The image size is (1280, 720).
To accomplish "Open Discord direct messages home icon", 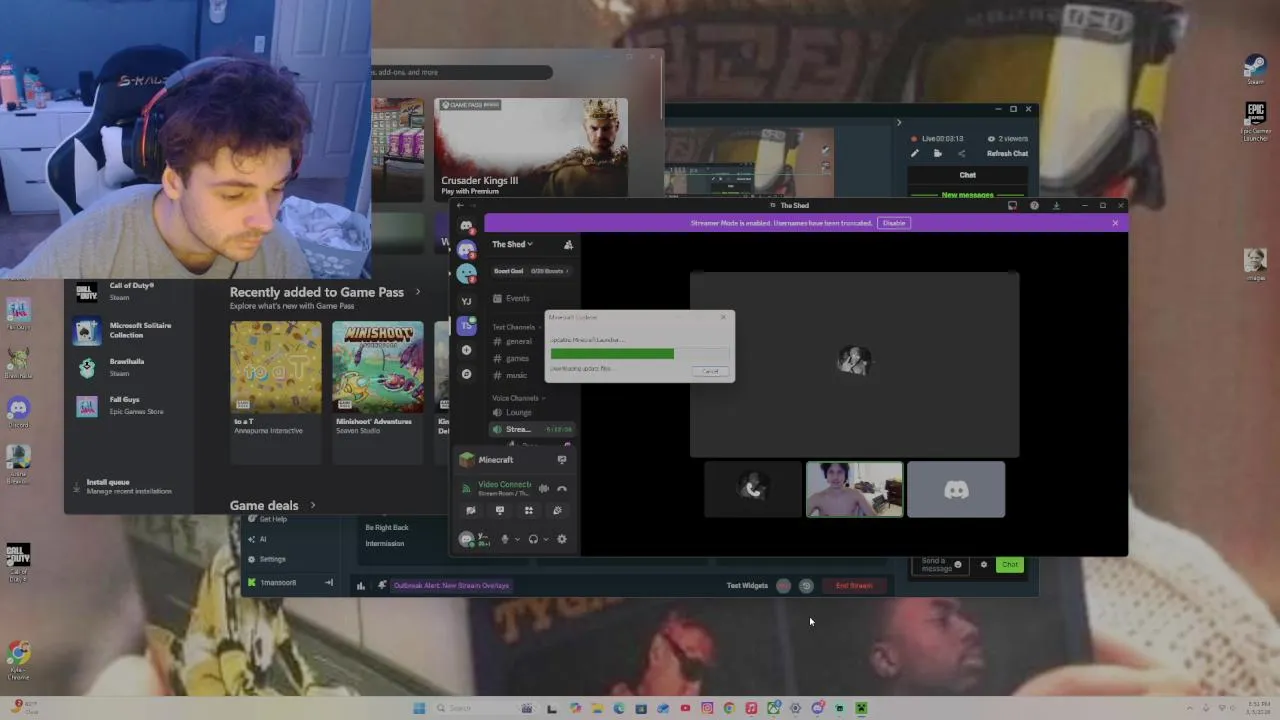I will [x=466, y=226].
